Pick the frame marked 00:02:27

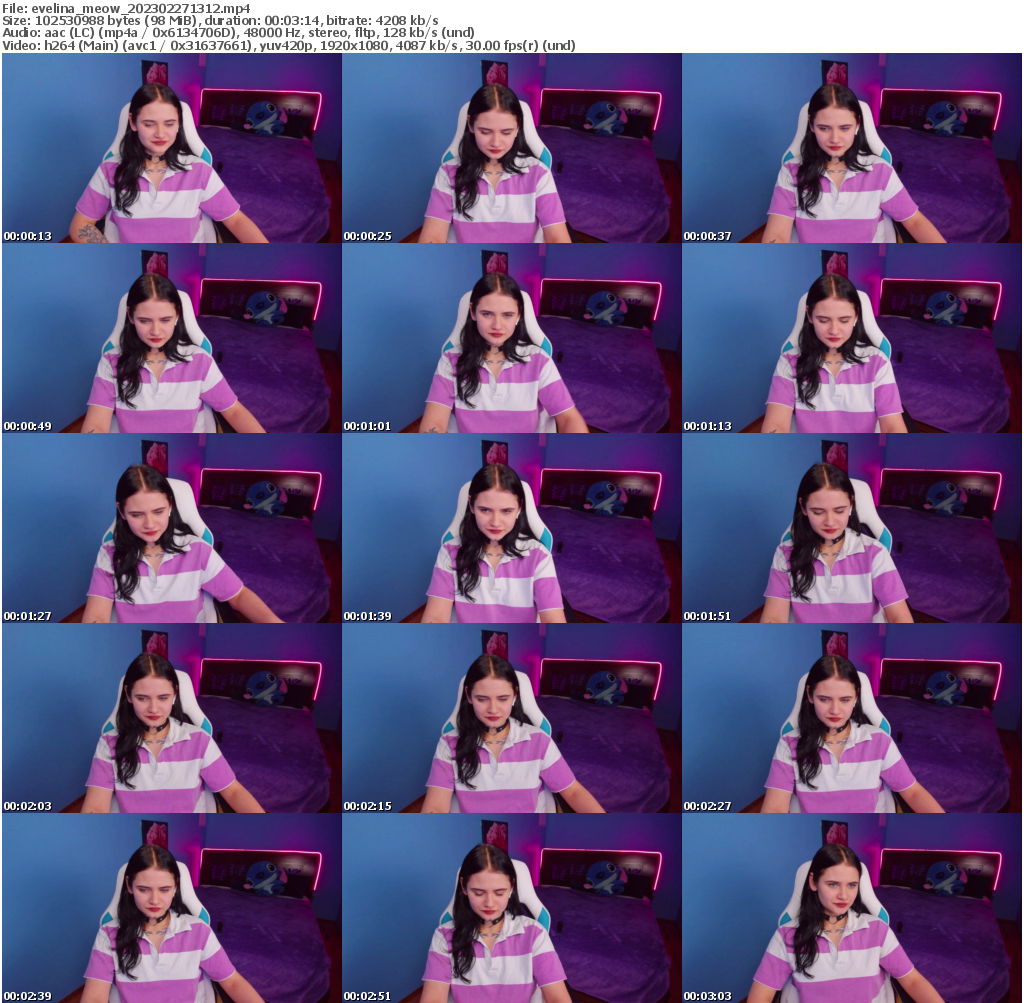point(851,718)
